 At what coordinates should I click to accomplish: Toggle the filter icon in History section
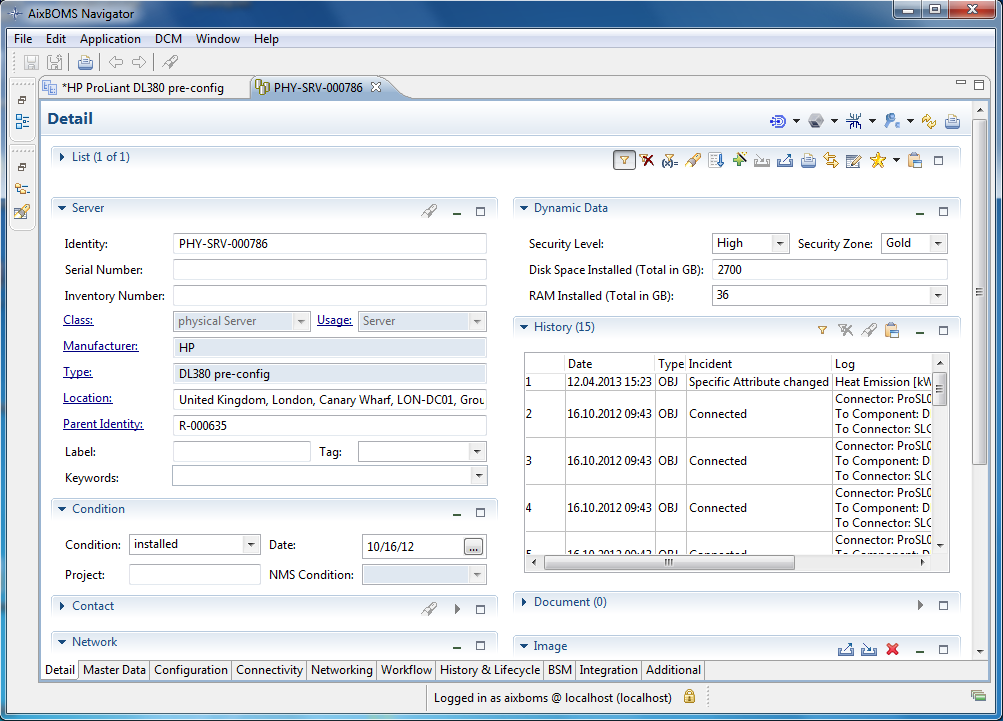(822, 330)
